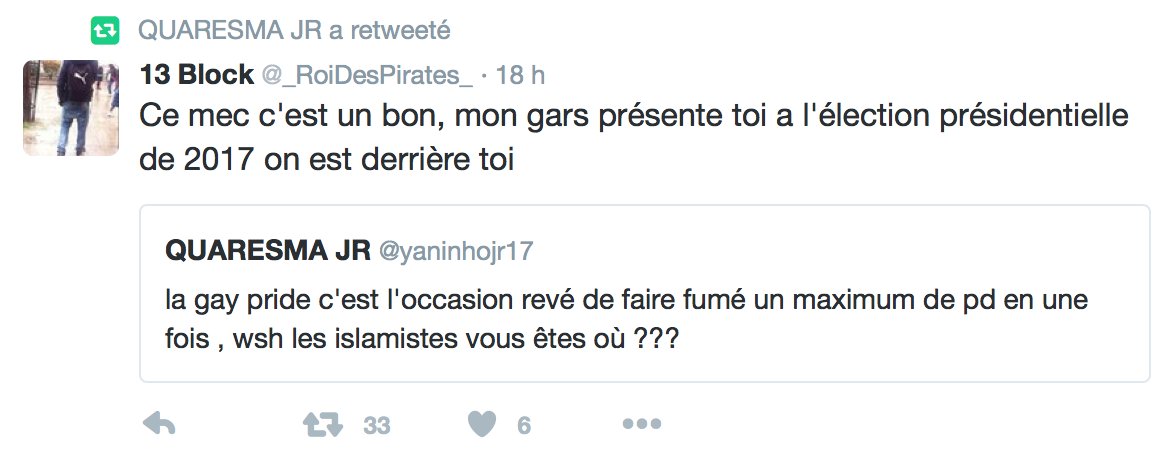Open QUARESMA JR from the retweet header
The image size is (1170, 458).
pyautogui.click(x=228, y=31)
